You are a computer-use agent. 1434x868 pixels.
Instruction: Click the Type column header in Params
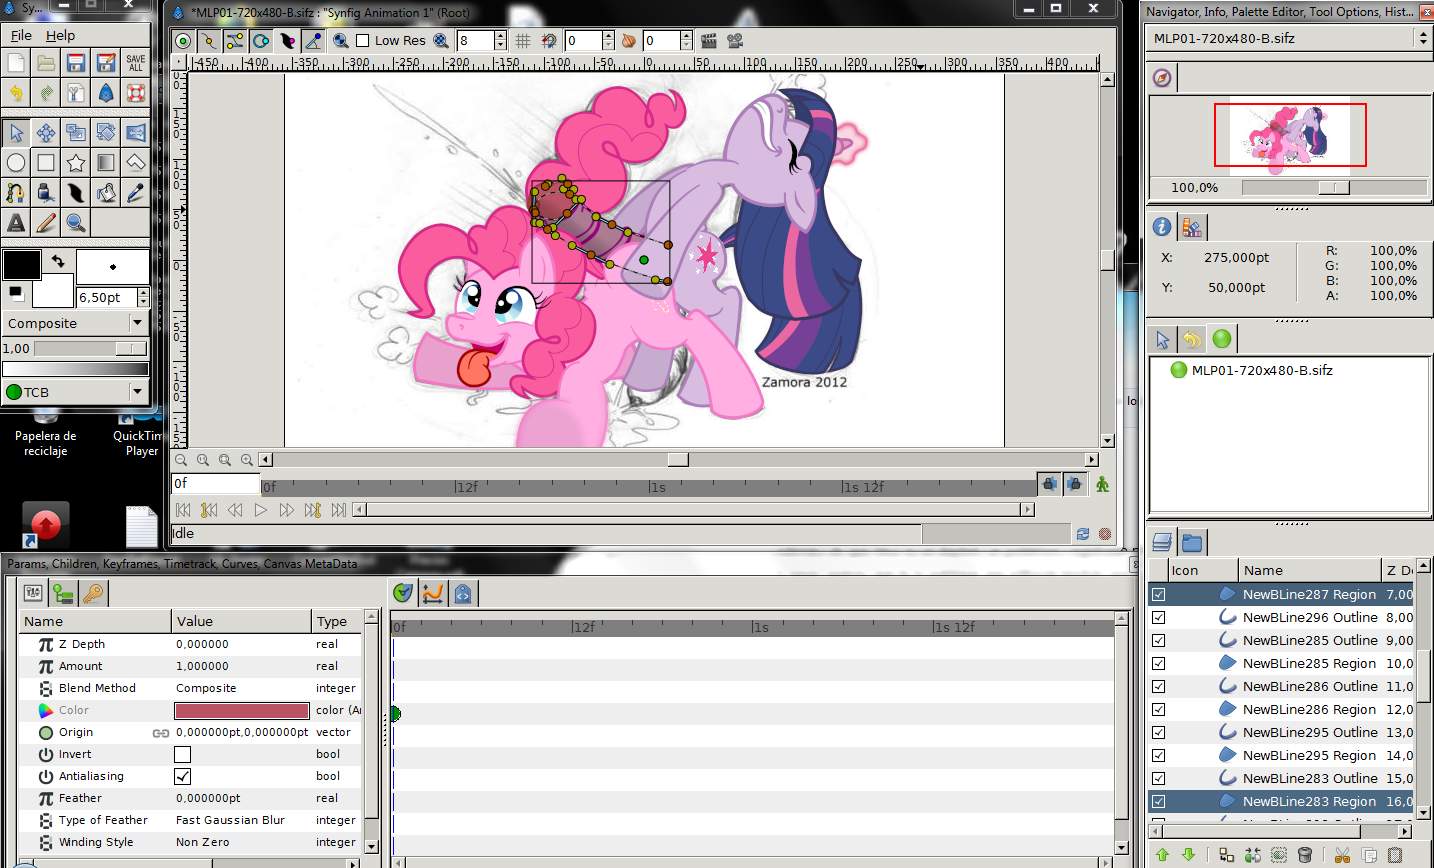pyautogui.click(x=337, y=621)
